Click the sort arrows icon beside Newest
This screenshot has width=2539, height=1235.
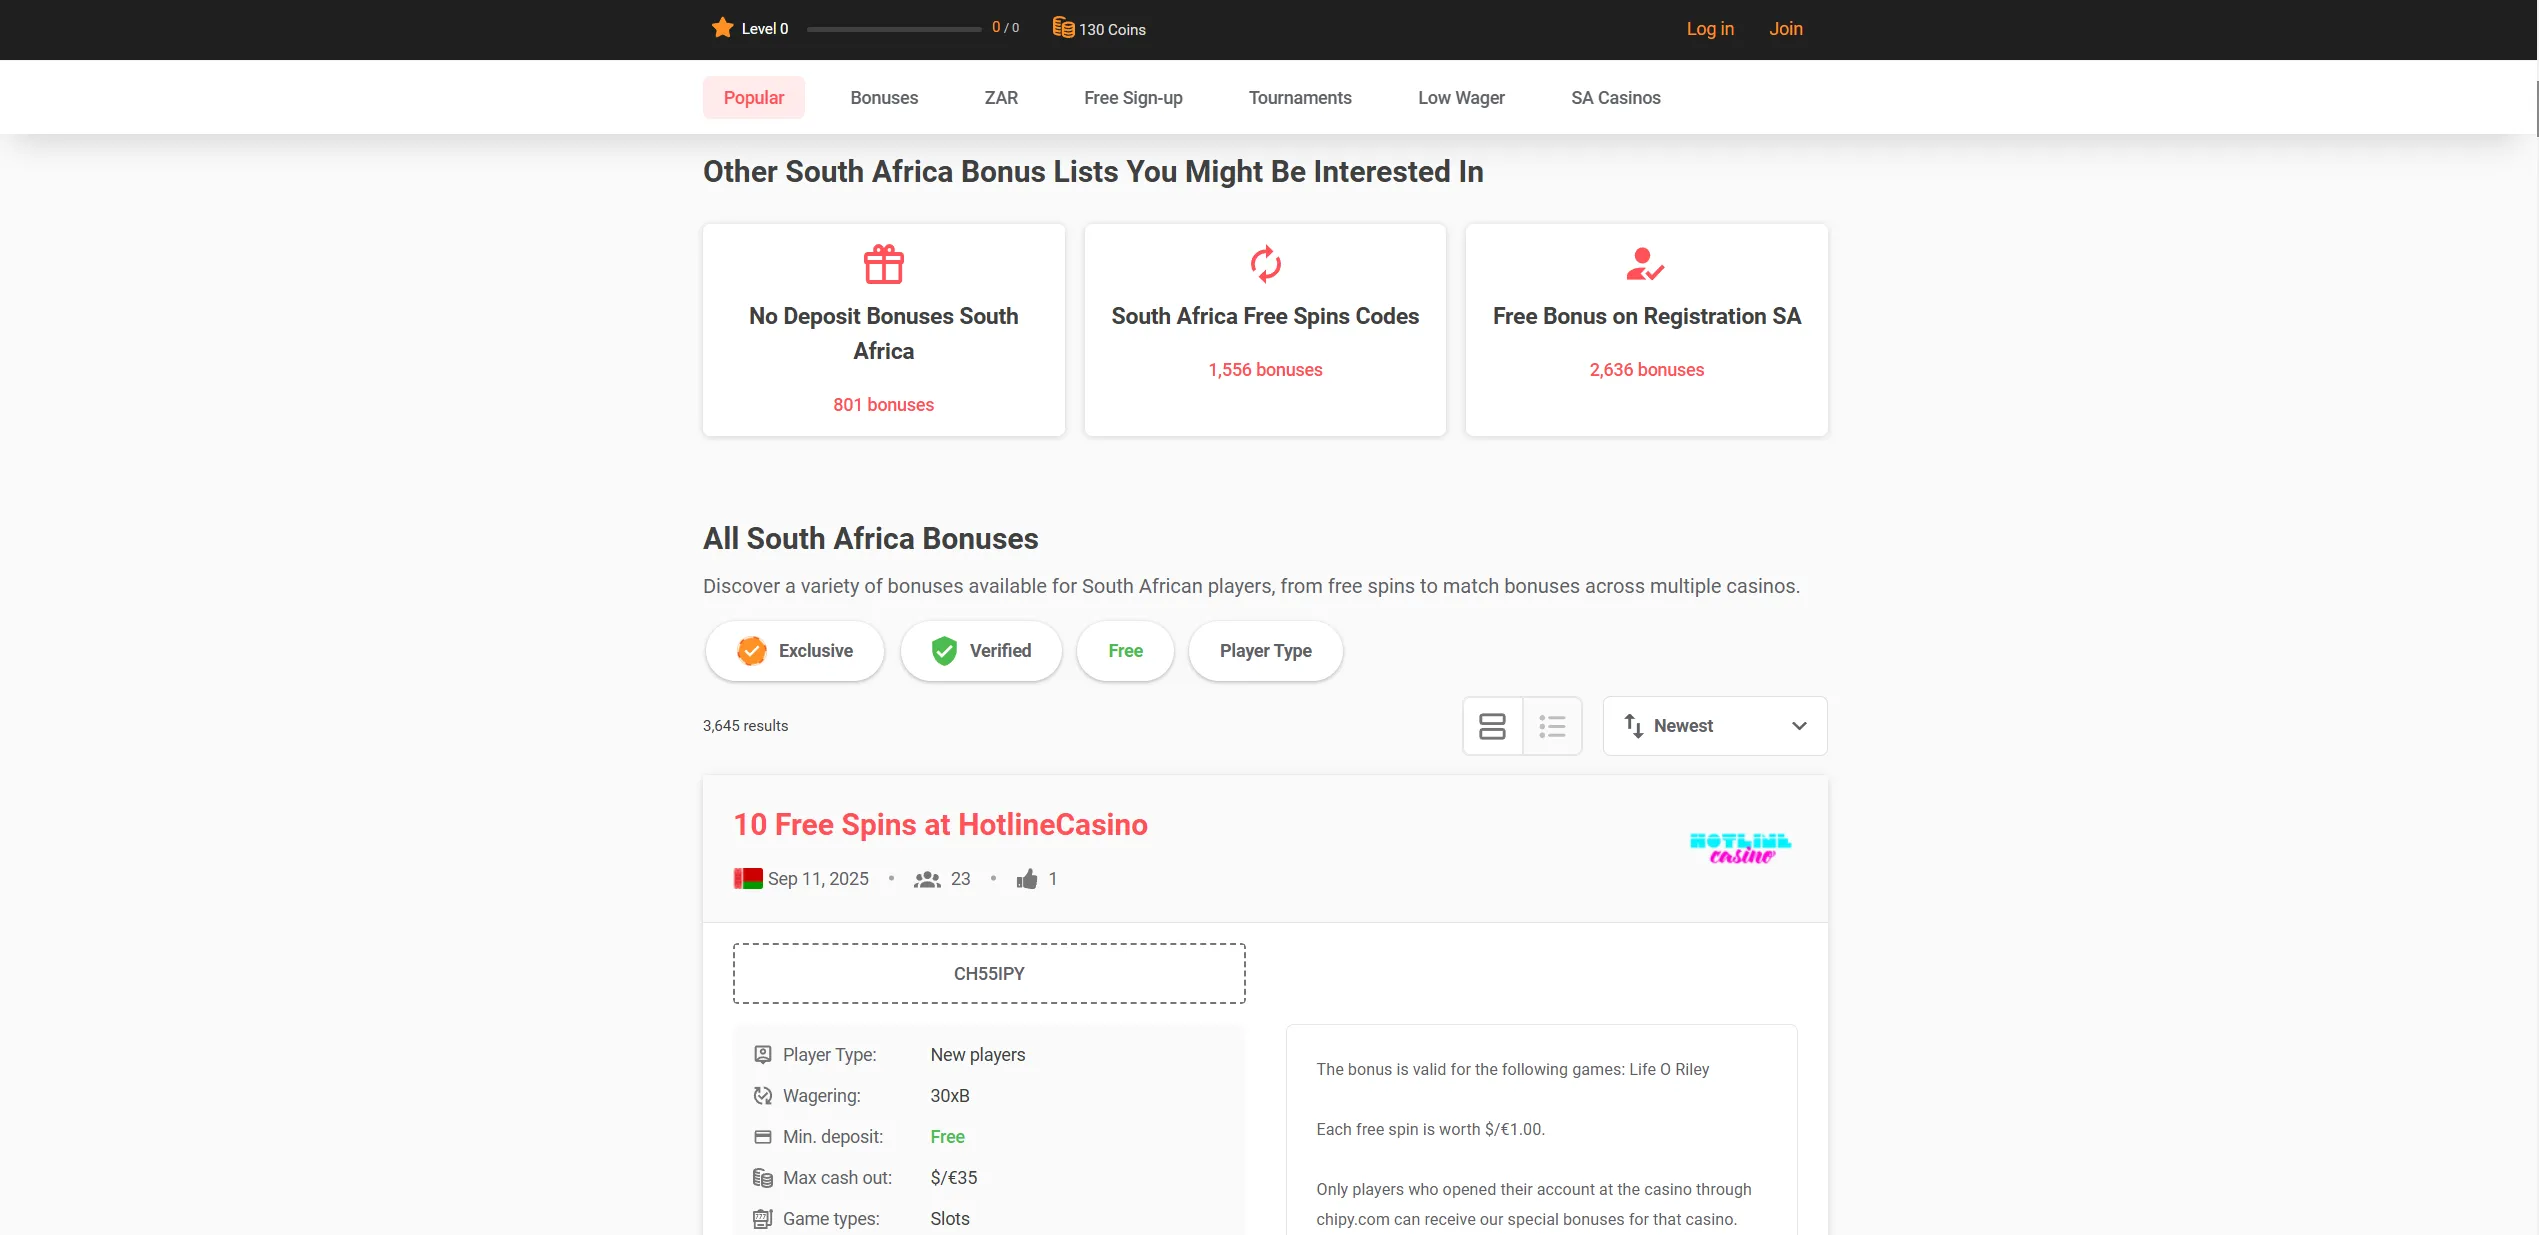point(1633,726)
